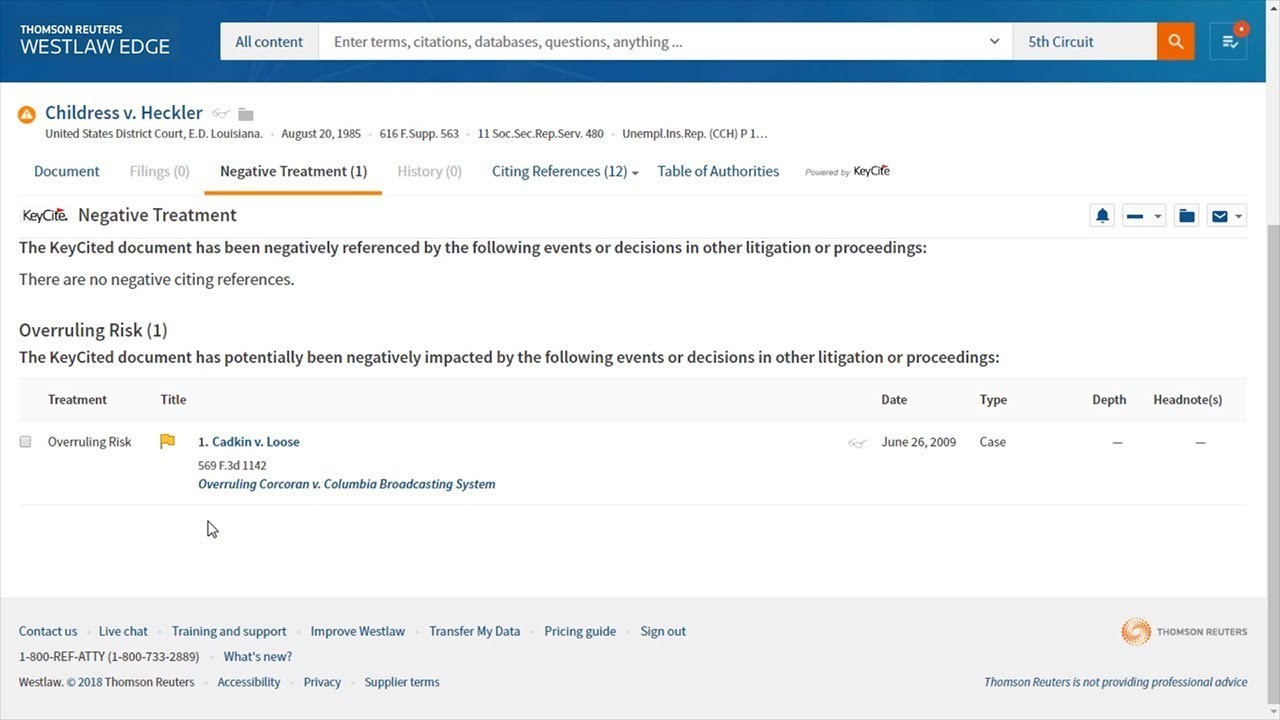The height and width of the screenshot is (720, 1280).
Task: Open the detail level dropdown next to bell
Action: 1144,216
